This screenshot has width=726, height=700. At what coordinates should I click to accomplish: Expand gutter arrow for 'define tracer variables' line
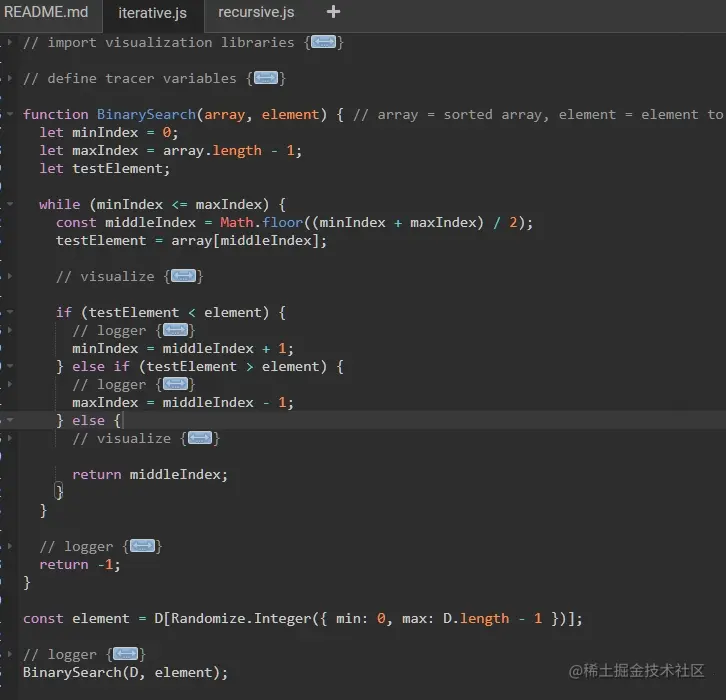click(9, 78)
